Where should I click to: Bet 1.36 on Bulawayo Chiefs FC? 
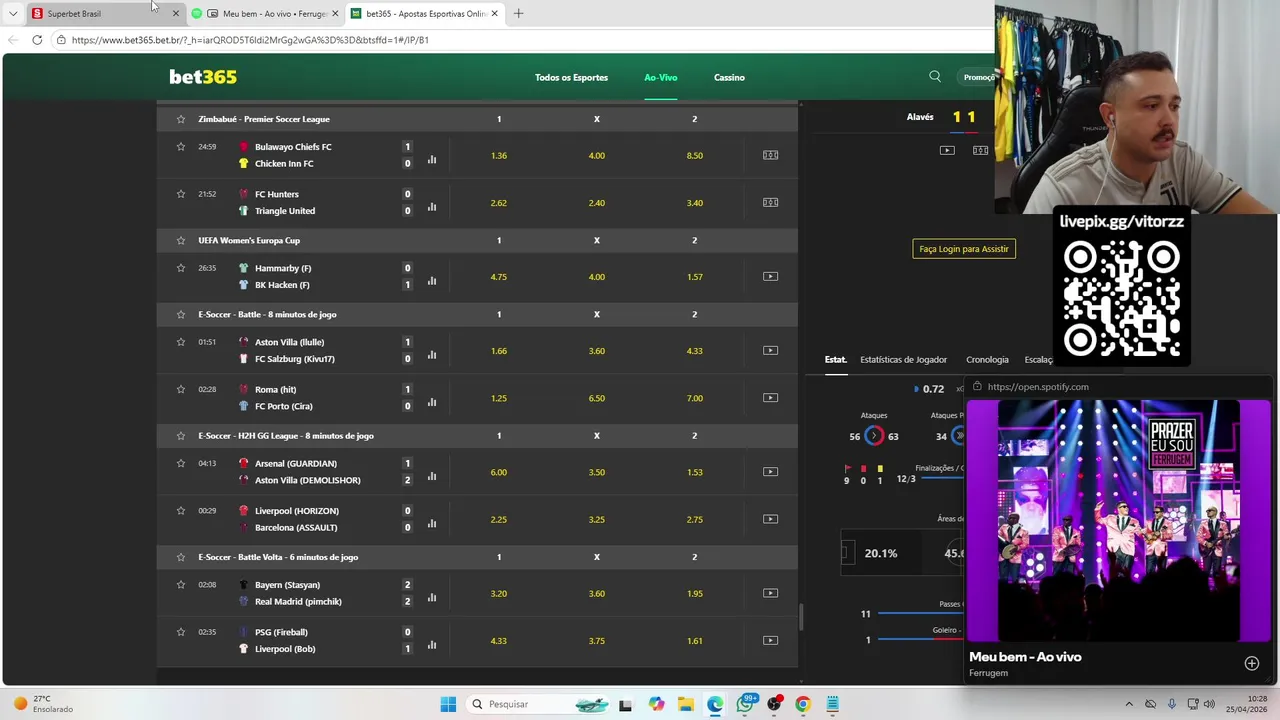point(499,155)
